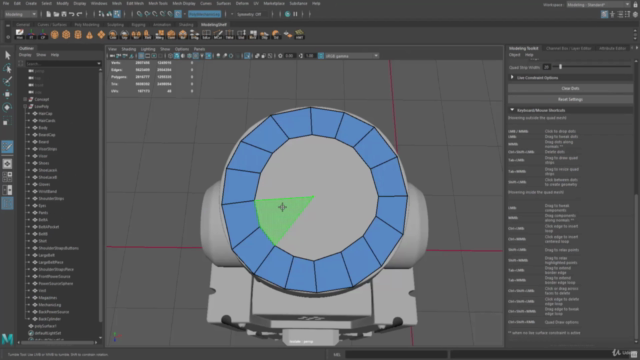Screen dimensions: 640x360
Task: Create a polygon cube from the shelf
Action: [66, 35]
